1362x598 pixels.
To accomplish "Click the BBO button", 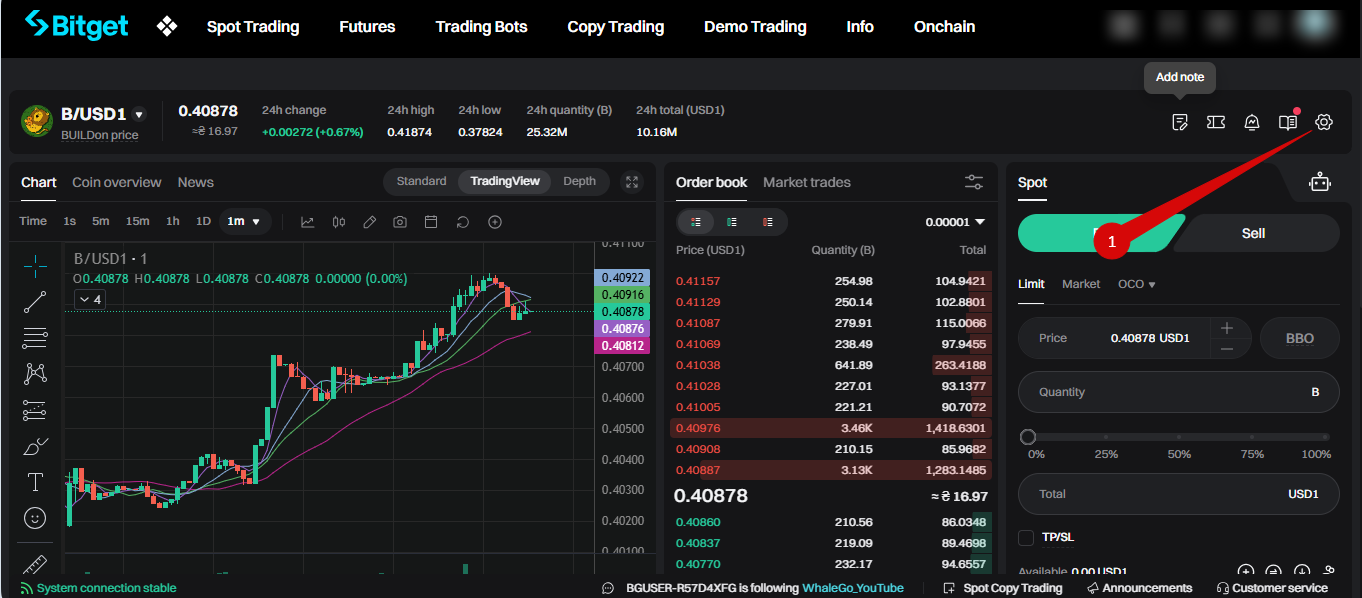I will pyautogui.click(x=1300, y=338).
